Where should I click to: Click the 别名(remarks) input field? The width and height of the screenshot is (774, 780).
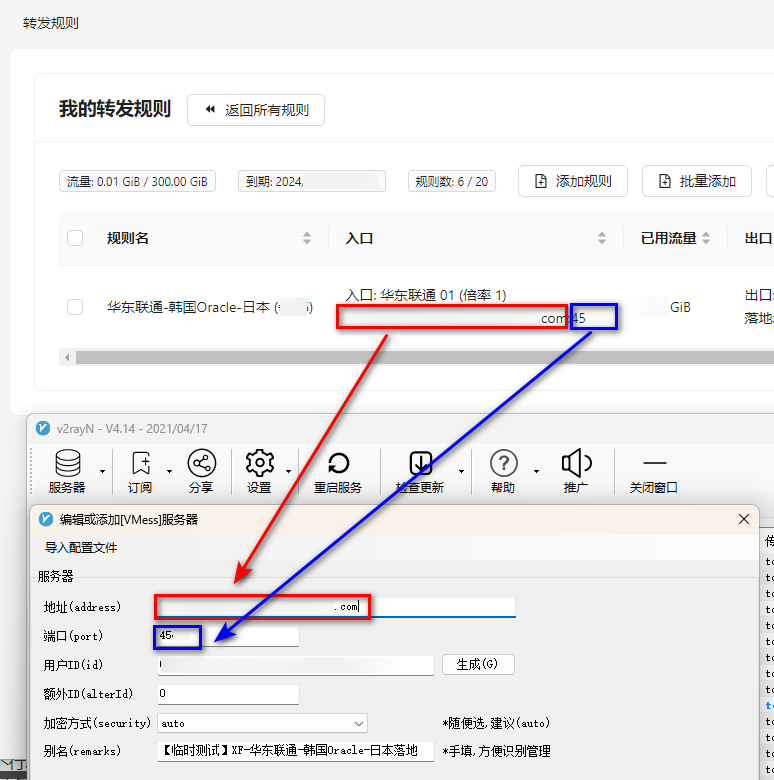[296, 751]
